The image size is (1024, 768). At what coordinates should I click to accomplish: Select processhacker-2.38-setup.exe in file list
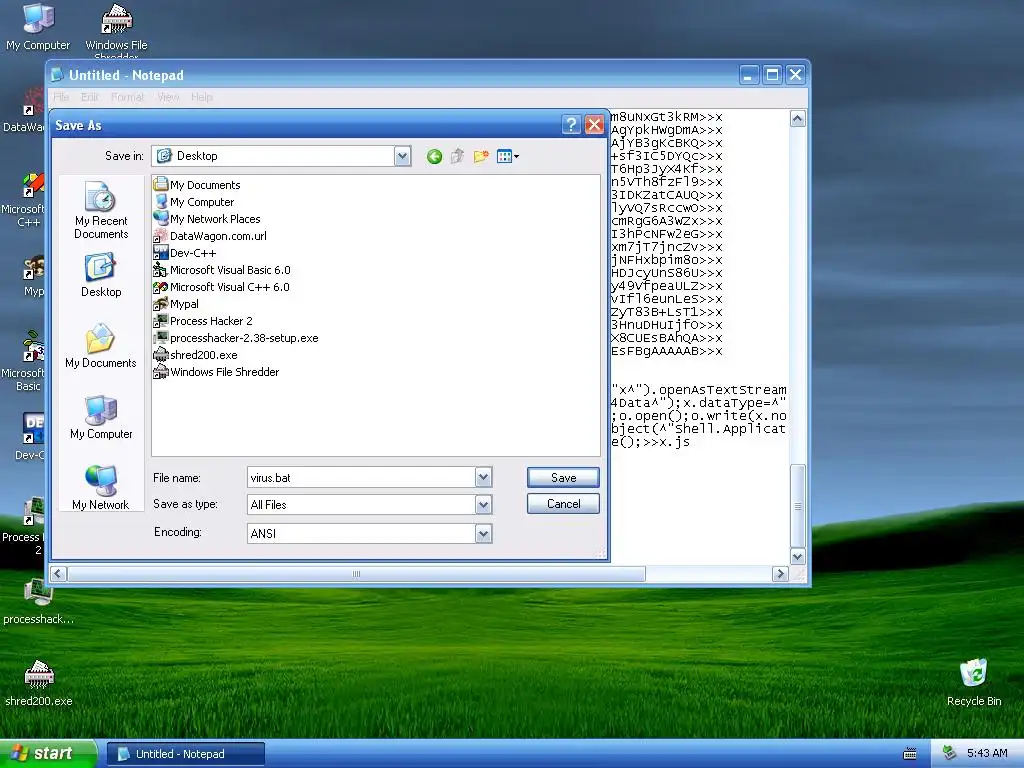click(x=236, y=338)
